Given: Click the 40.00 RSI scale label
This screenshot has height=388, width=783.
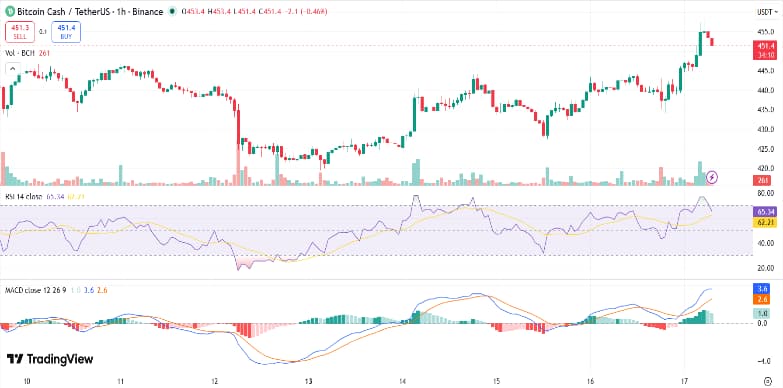Looking at the screenshot, I should (x=767, y=243).
